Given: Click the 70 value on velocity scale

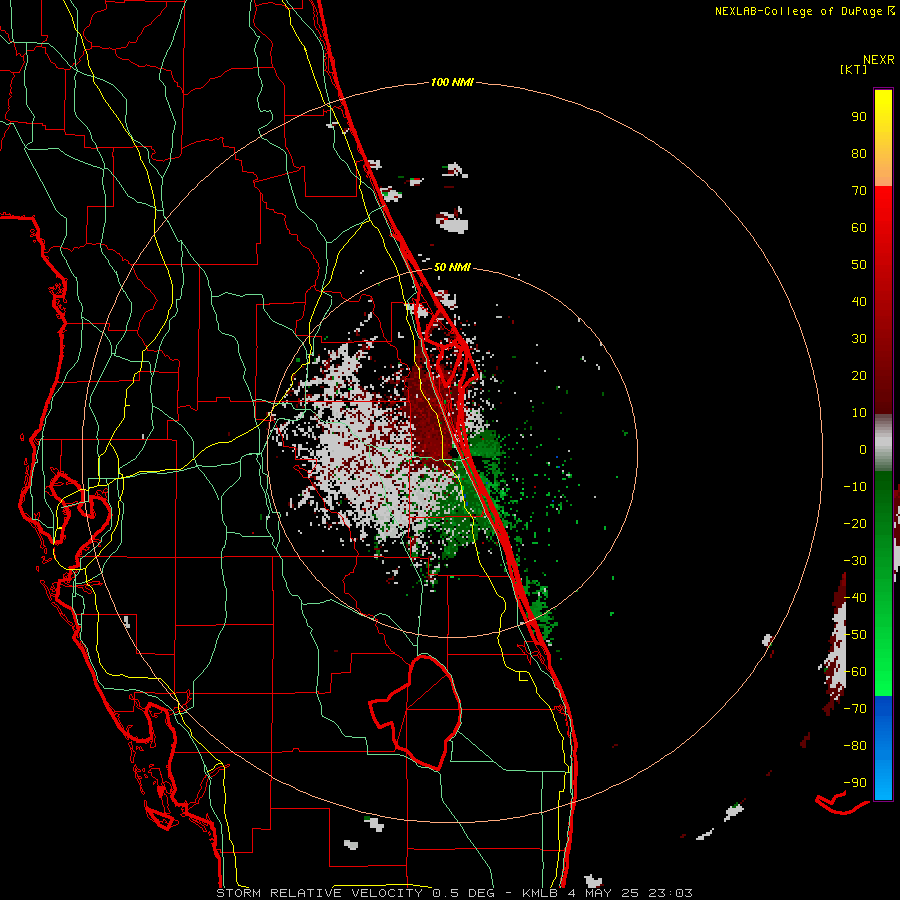Looking at the screenshot, I should [x=859, y=191].
